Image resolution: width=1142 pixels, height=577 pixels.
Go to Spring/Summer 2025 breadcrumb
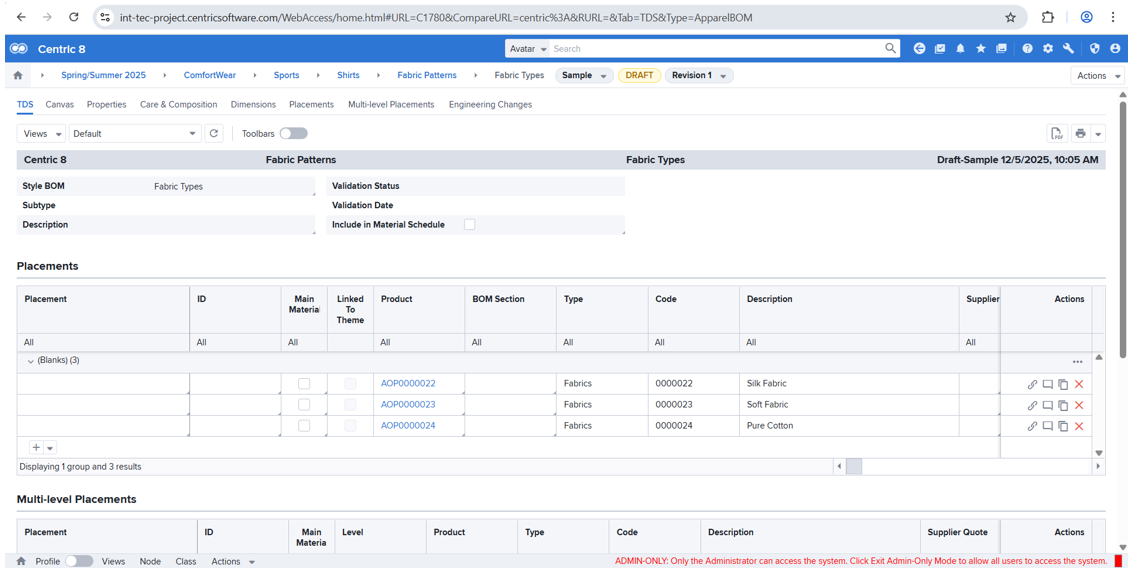coord(103,75)
